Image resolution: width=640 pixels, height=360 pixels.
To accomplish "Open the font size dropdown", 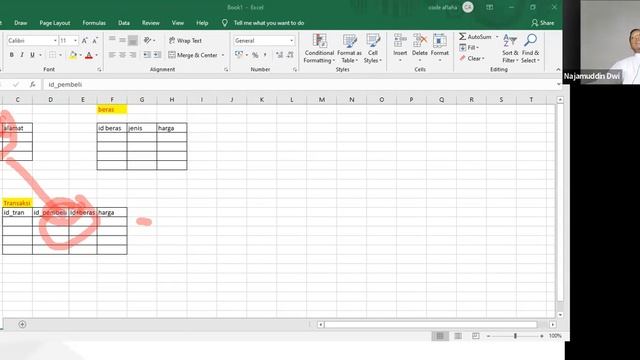I will 75,40.
